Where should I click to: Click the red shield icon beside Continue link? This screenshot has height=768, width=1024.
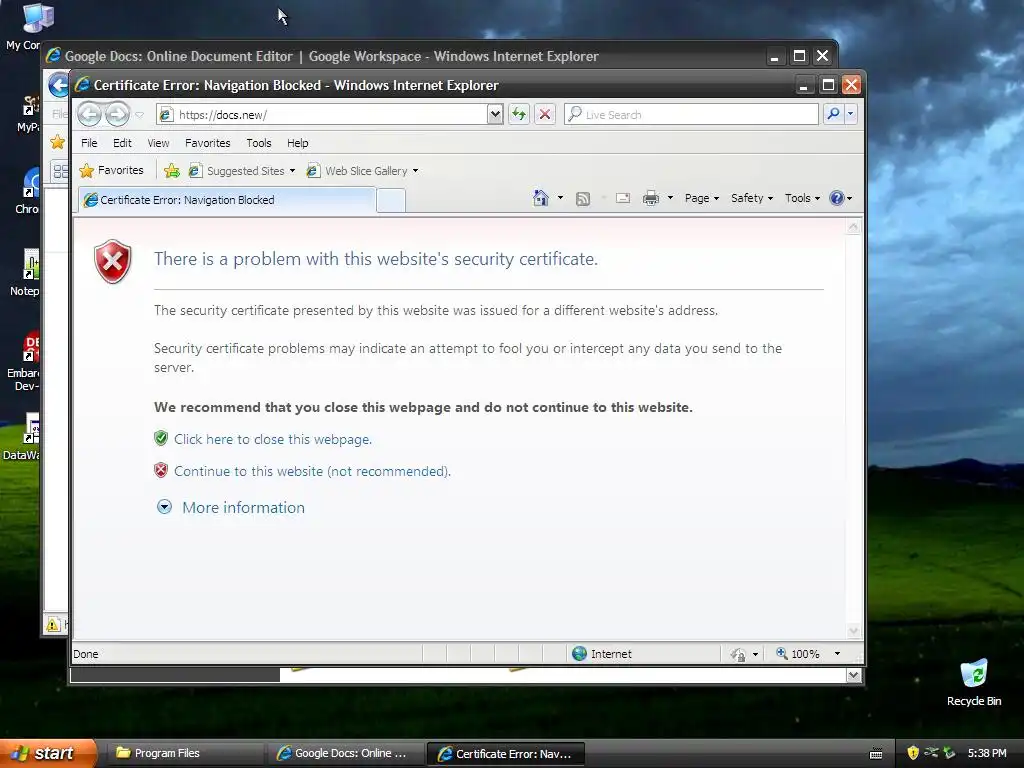click(x=161, y=470)
